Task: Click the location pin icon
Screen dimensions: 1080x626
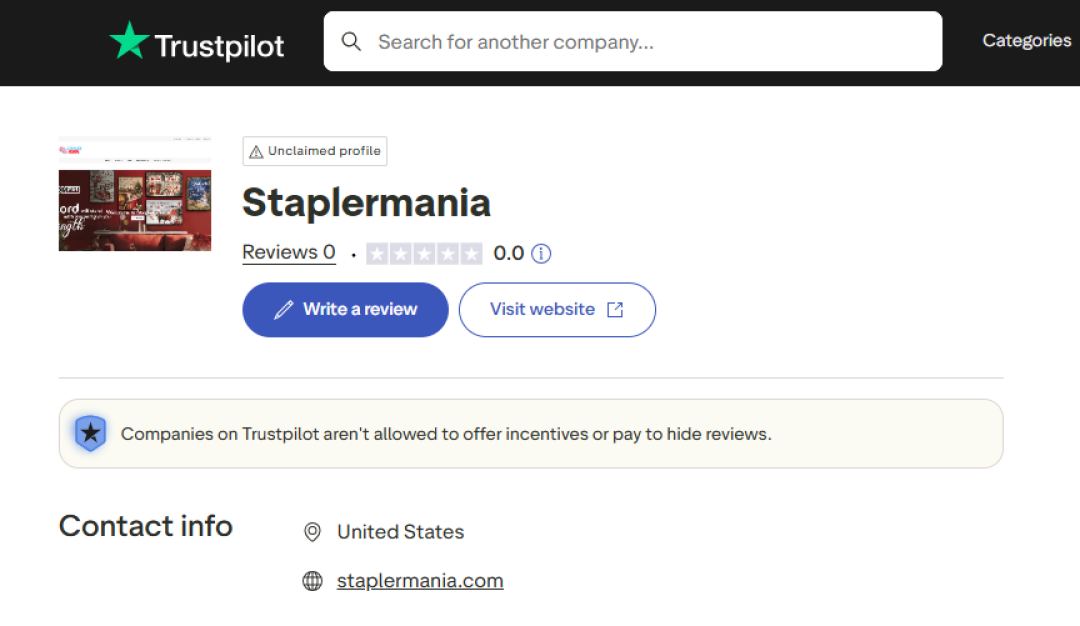Action: pos(312,532)
